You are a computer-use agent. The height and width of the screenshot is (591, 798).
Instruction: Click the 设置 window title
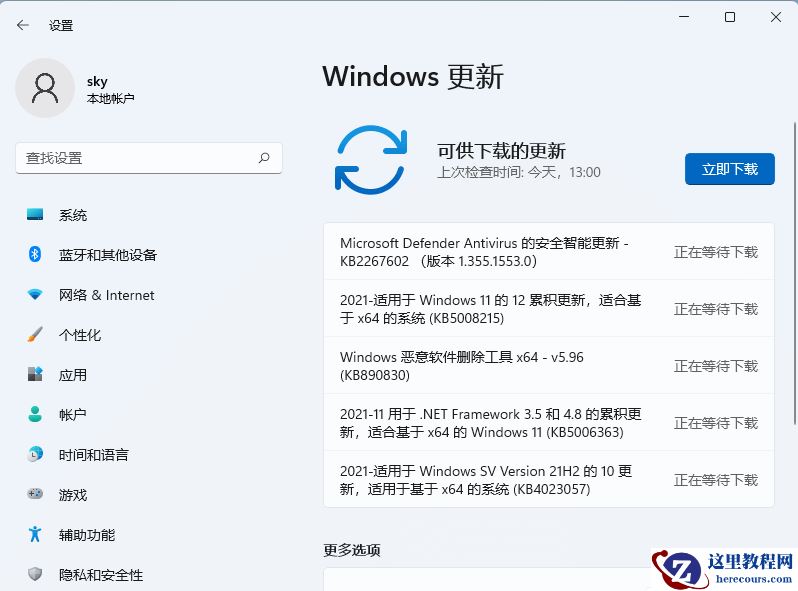point(61,25)
